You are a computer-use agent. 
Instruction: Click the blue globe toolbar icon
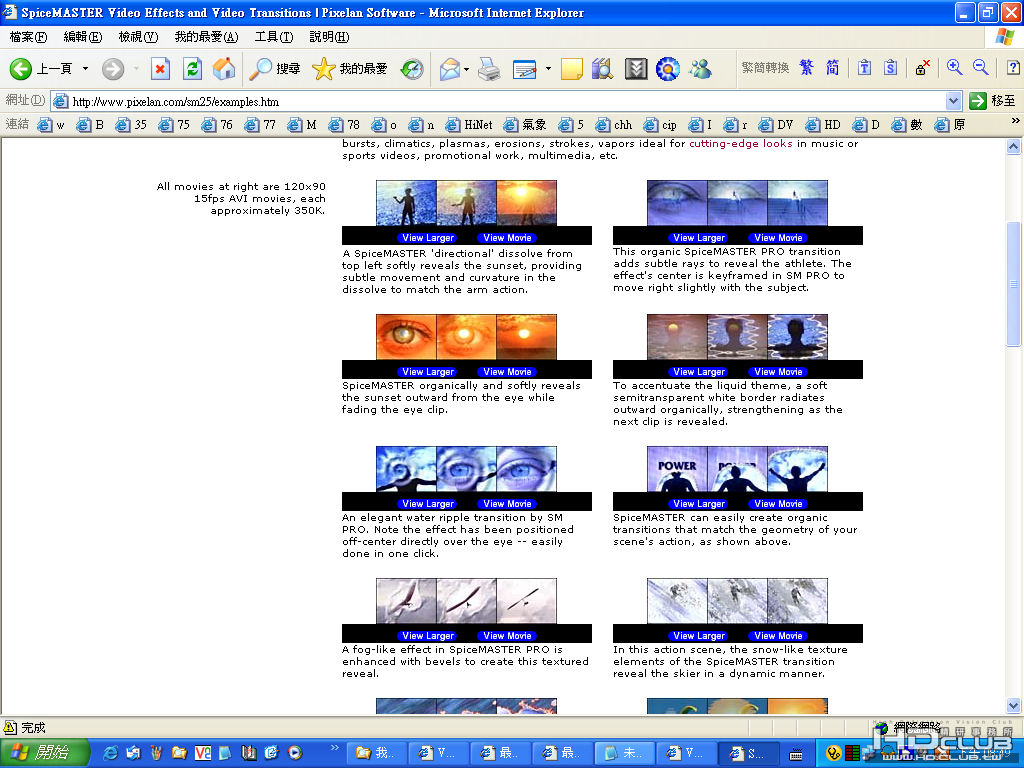pyautogui.click(x=667, y=69)
